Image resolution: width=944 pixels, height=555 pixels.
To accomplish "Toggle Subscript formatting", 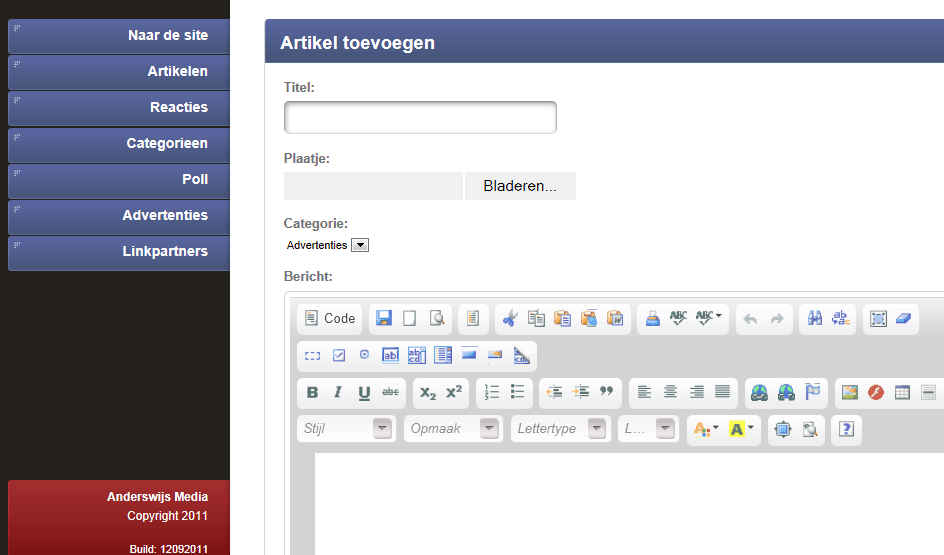I will (428, 392).
